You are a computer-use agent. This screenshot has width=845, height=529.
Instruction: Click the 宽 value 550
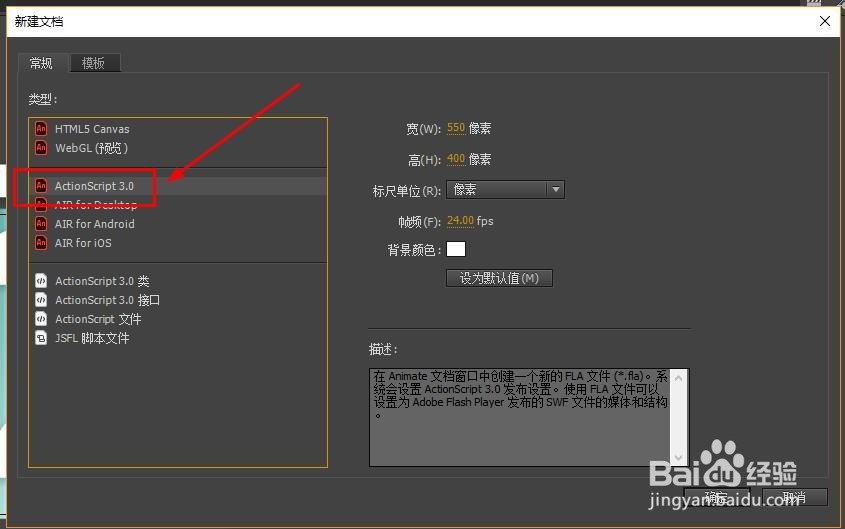(456, 128)
